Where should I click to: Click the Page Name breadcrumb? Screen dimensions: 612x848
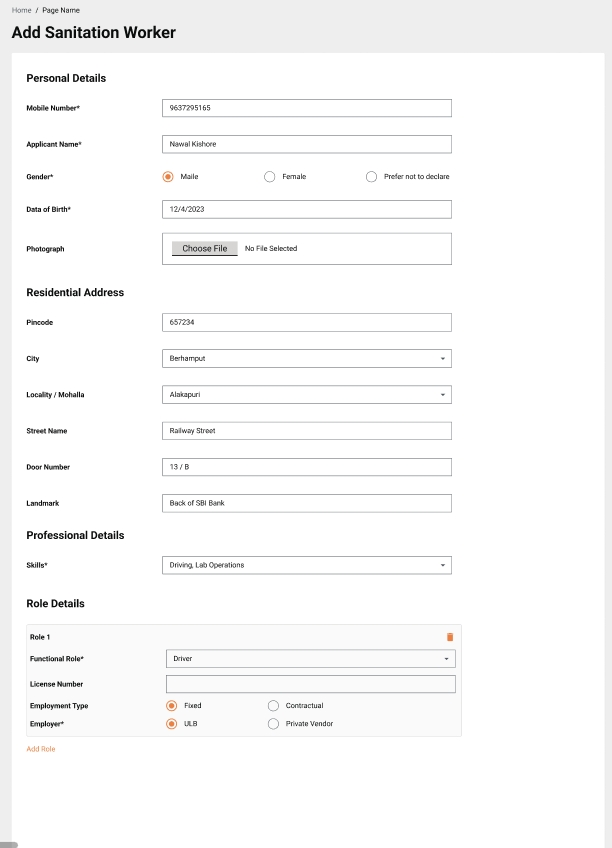[x=60, y=10]
